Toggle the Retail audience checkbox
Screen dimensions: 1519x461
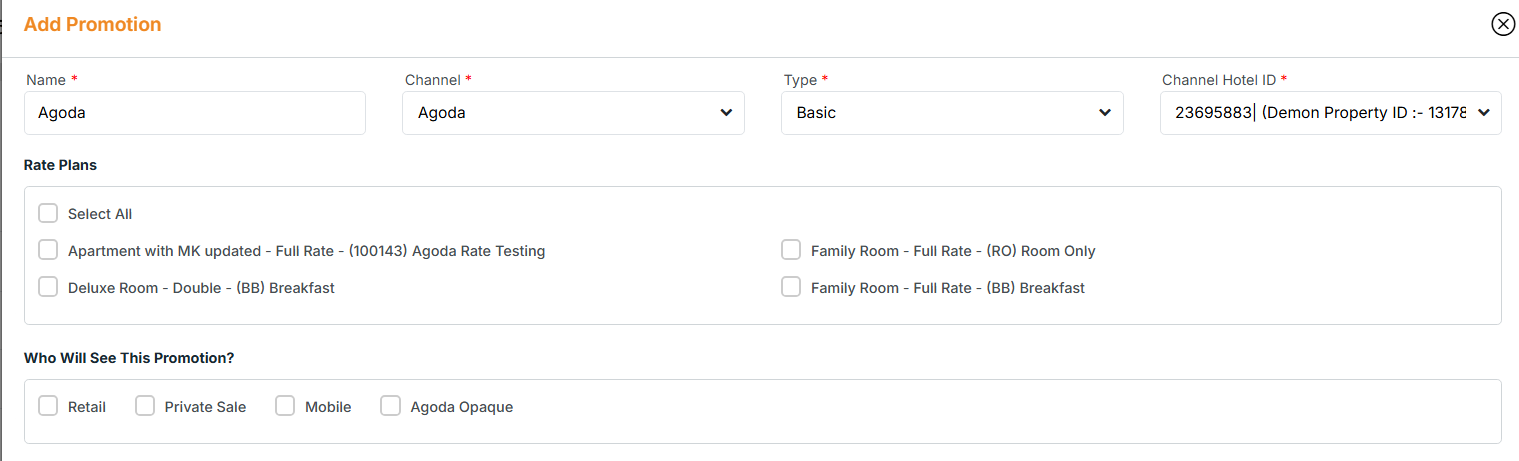click(x=48, y=406)
